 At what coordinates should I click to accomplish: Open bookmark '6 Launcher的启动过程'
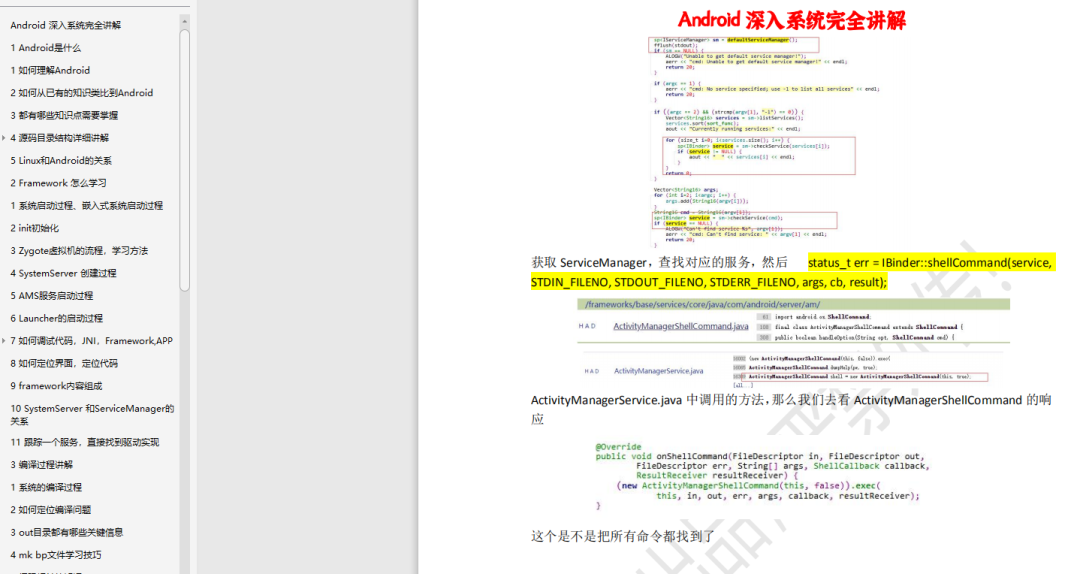(x=56, y=318)
